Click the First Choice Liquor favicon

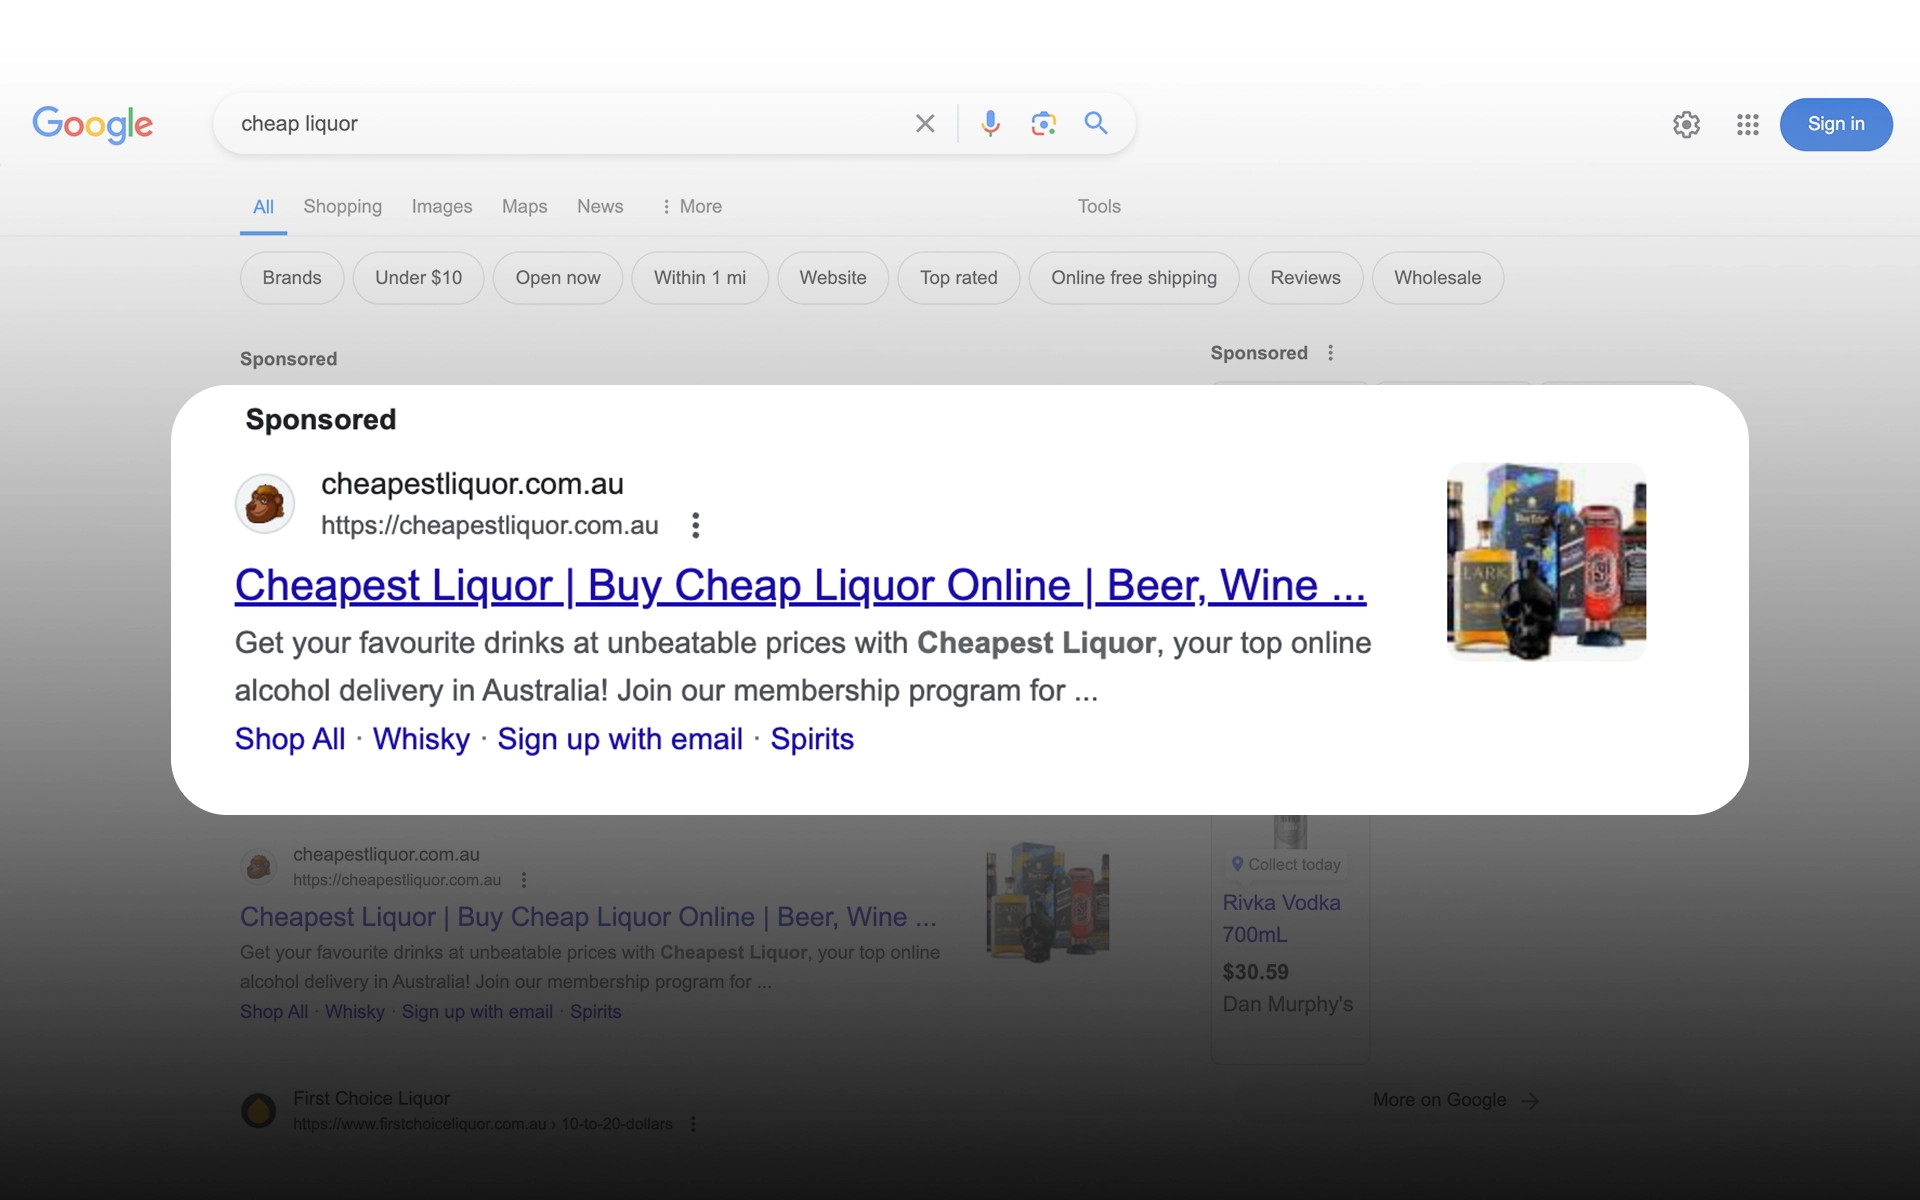[x=259, y=1110]
